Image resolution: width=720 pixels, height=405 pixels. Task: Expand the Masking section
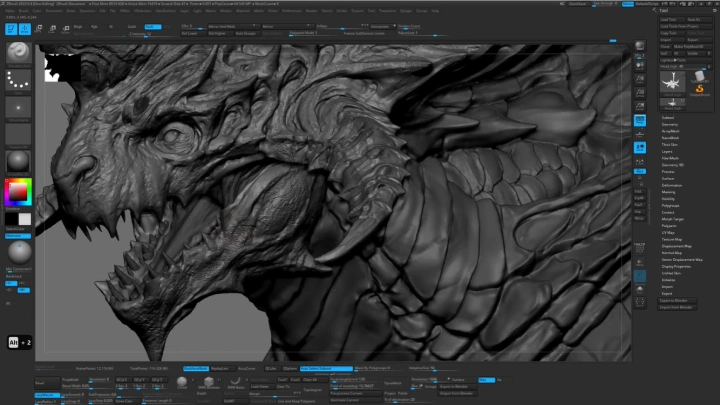pyautogui.click(x=669, y=192)
